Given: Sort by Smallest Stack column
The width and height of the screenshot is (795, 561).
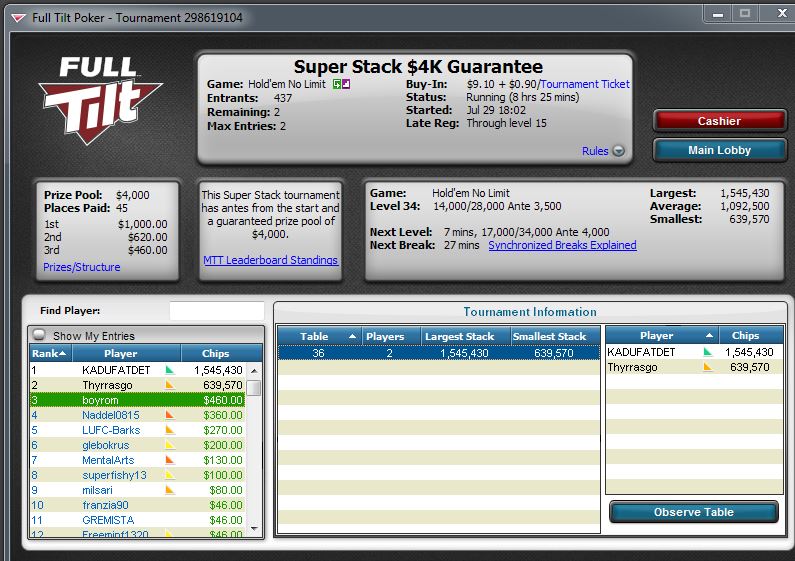Looking at the screenshot, I should [555, 336].
